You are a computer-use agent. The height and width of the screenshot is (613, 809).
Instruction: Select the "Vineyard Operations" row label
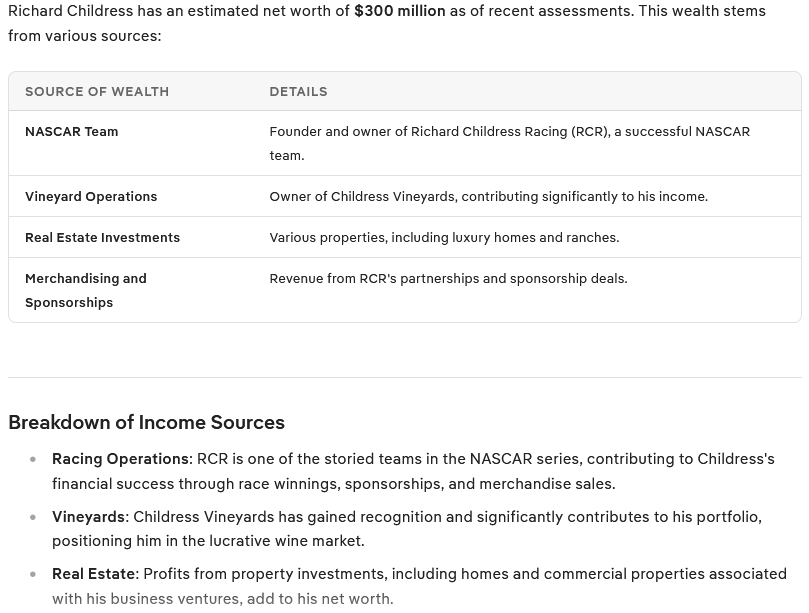91,196
